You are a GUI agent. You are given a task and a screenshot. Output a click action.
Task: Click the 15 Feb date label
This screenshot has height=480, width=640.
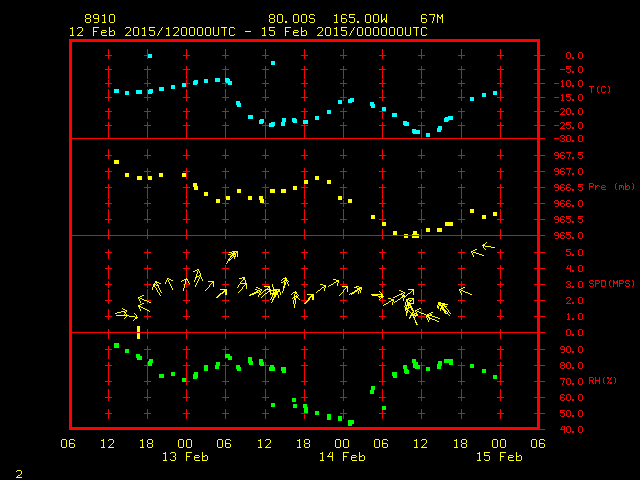click(499, 457)
